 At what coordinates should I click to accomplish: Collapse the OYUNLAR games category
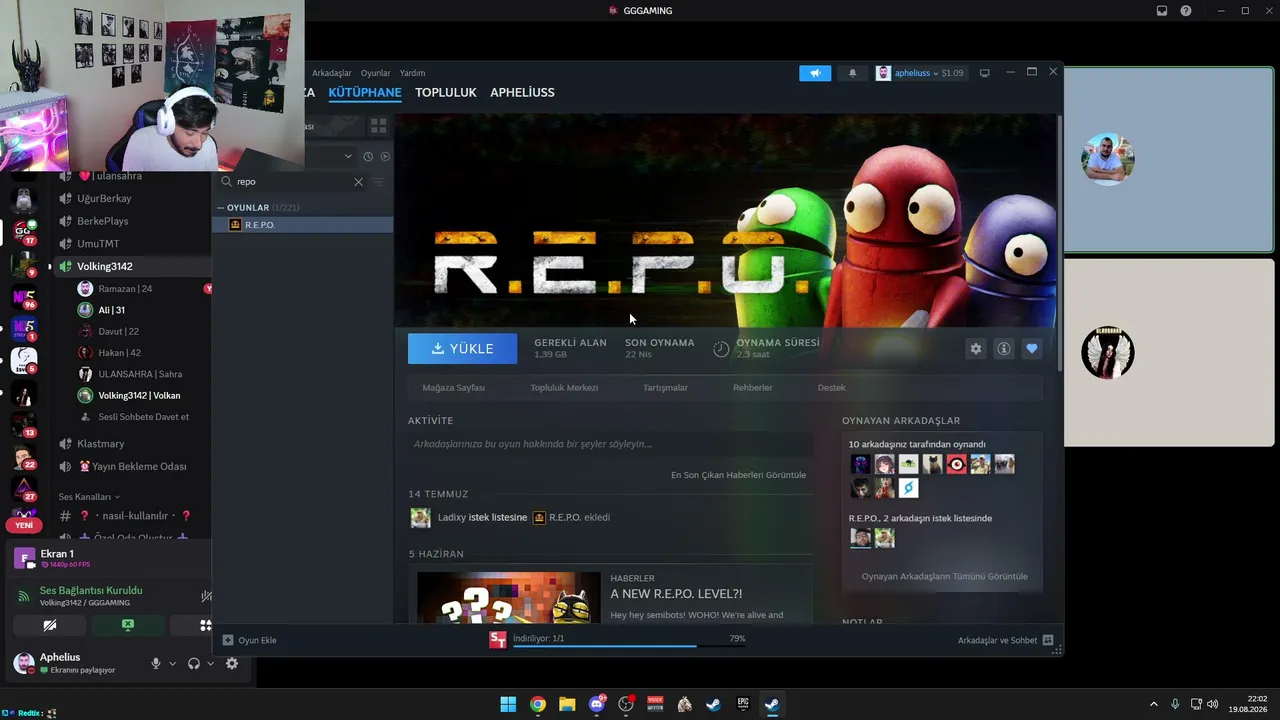pyautogui.click(x=221, y=208)
